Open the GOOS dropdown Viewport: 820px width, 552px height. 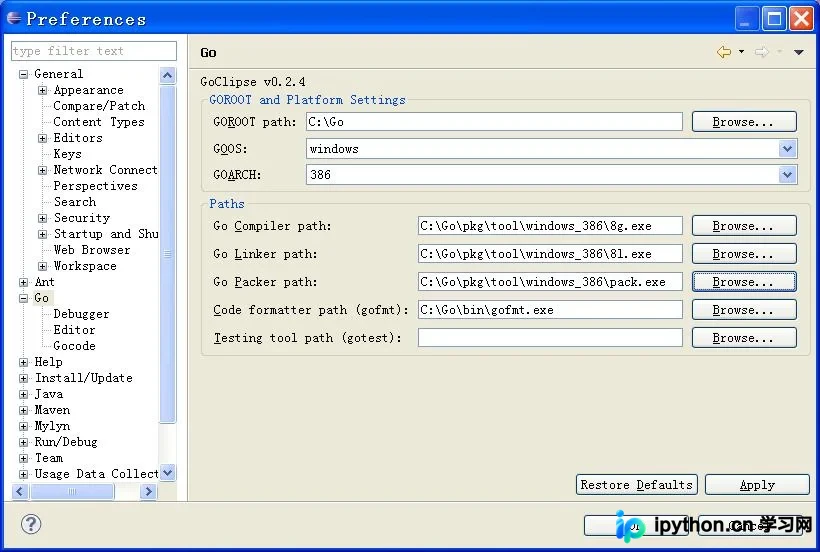[x=787, y=149]
